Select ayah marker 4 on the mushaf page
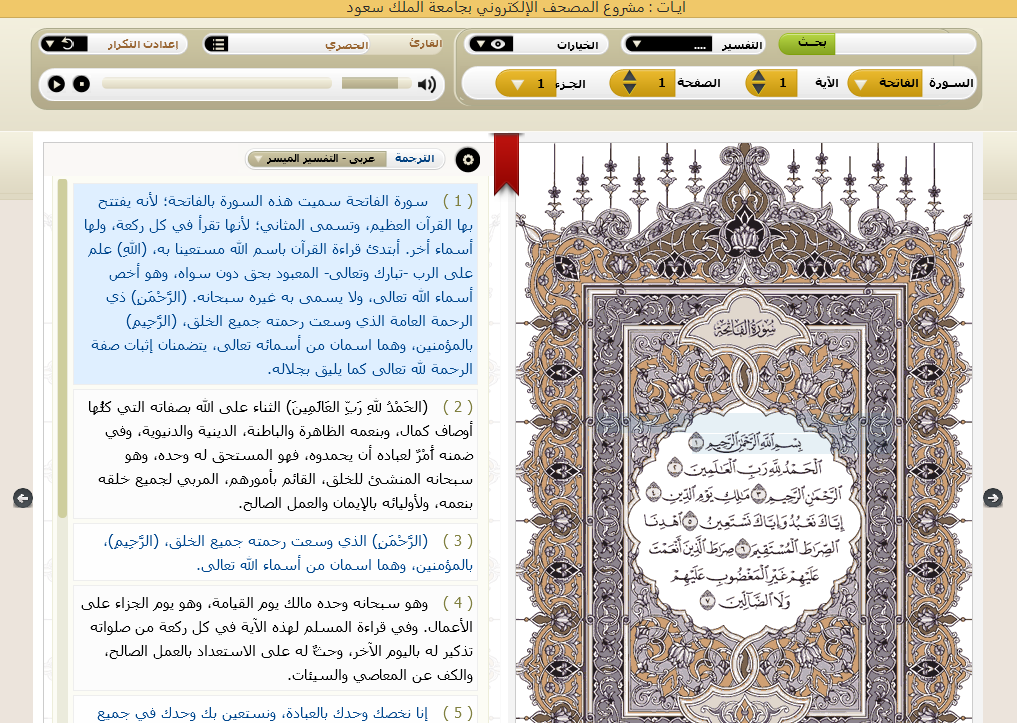Viewport: 1017px width, 723px height. click(654, 494)
